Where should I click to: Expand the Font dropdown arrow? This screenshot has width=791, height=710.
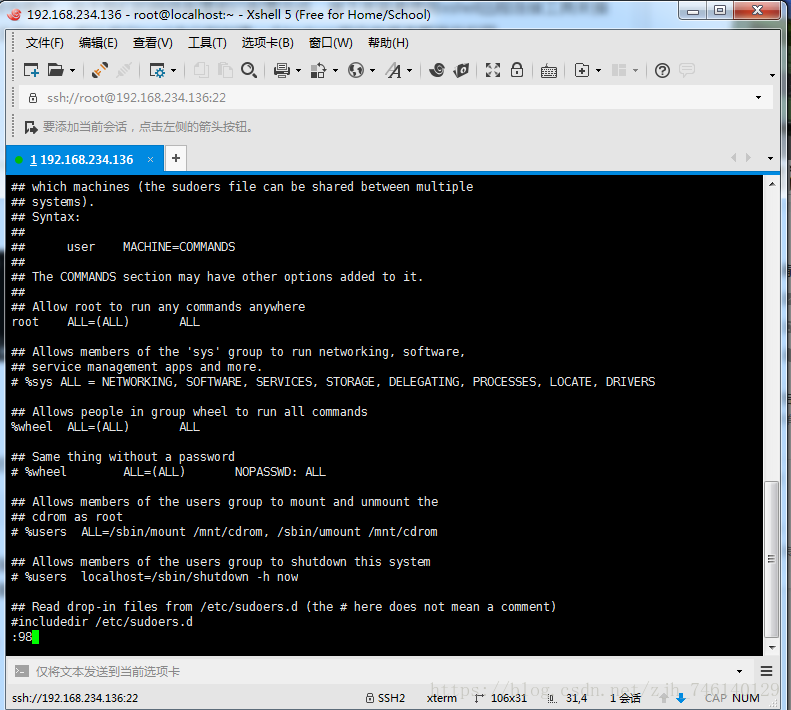coord(410,71)
